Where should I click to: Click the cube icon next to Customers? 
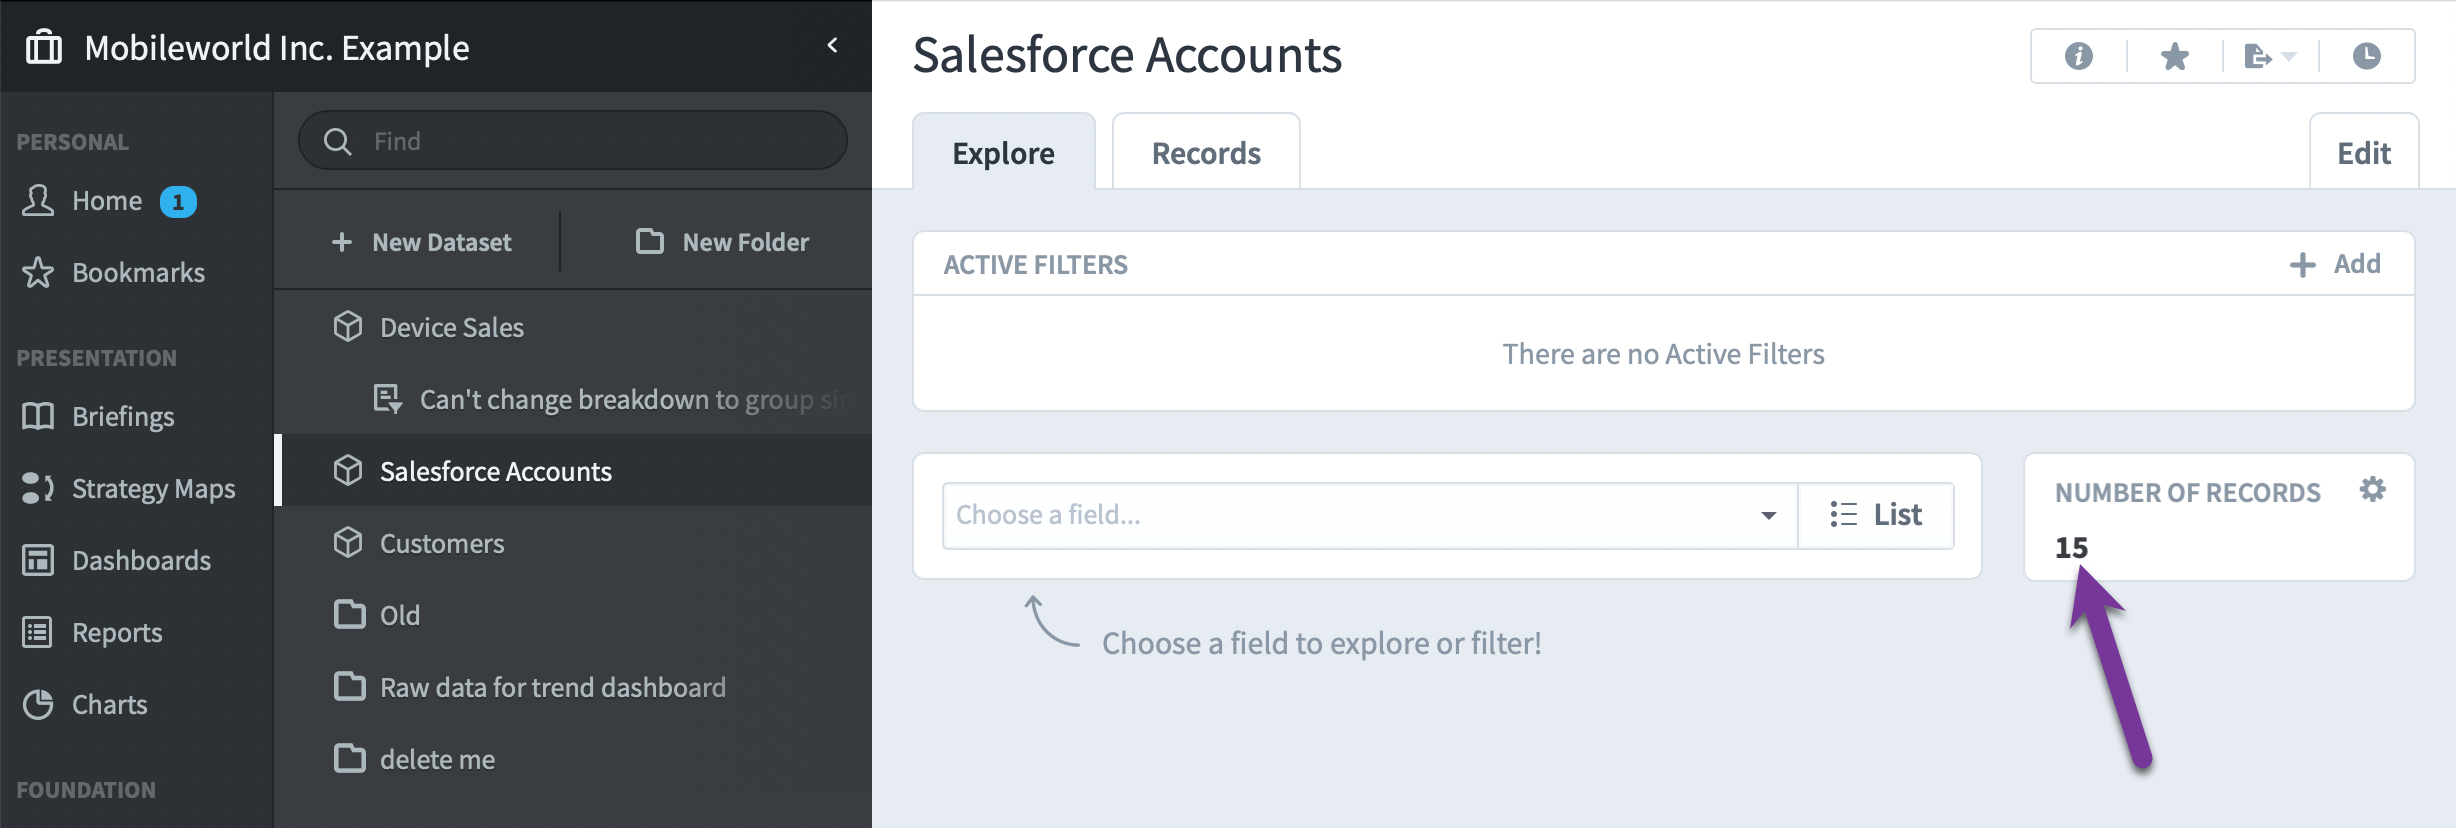point(348,542)
